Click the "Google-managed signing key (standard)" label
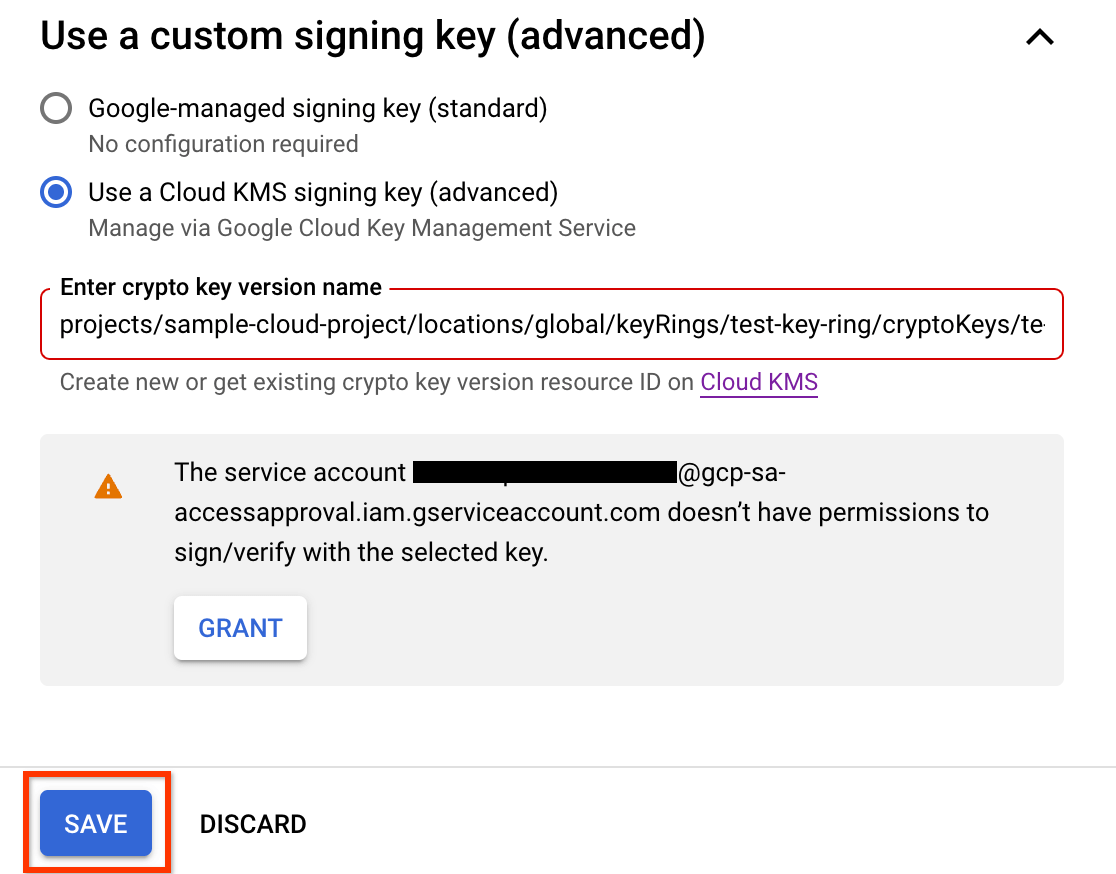Image resolution: width=1116 pixels, height=874 pixels. [317, 108]
